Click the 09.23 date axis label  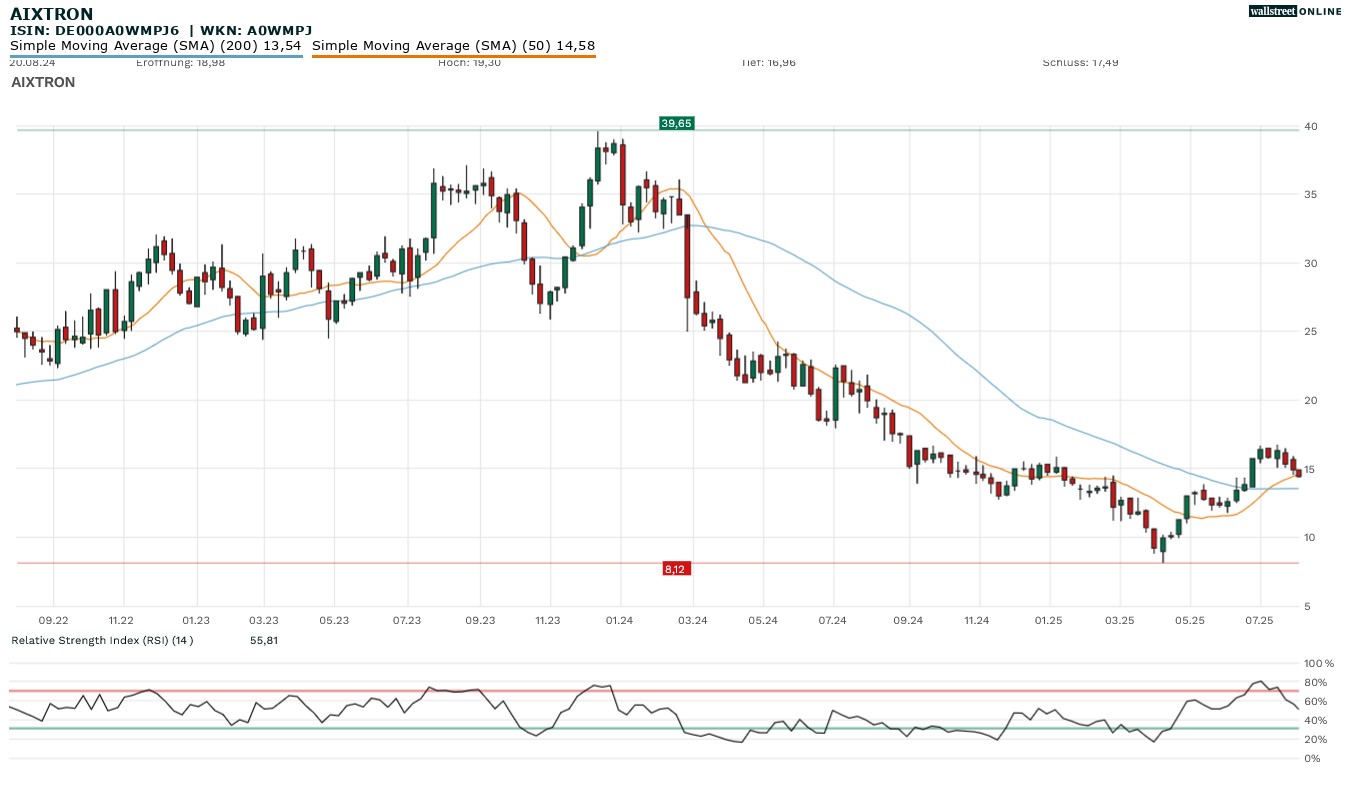tap(480, 621)
